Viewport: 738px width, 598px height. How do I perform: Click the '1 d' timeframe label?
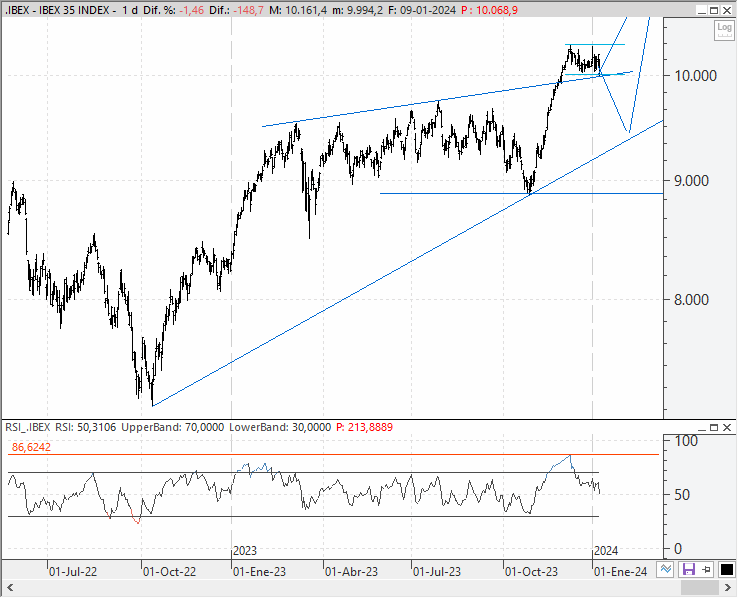130,10
